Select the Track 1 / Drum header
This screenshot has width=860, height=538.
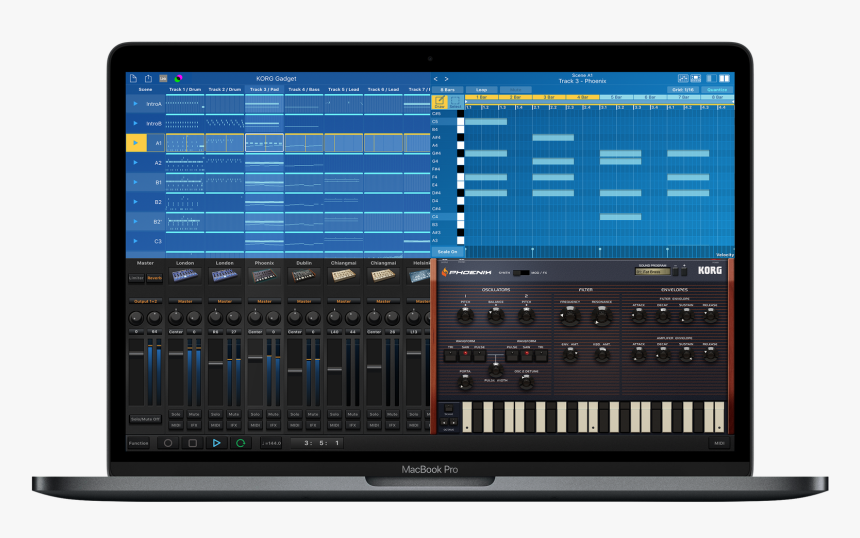pyautogui.click(x=185, y=89)
